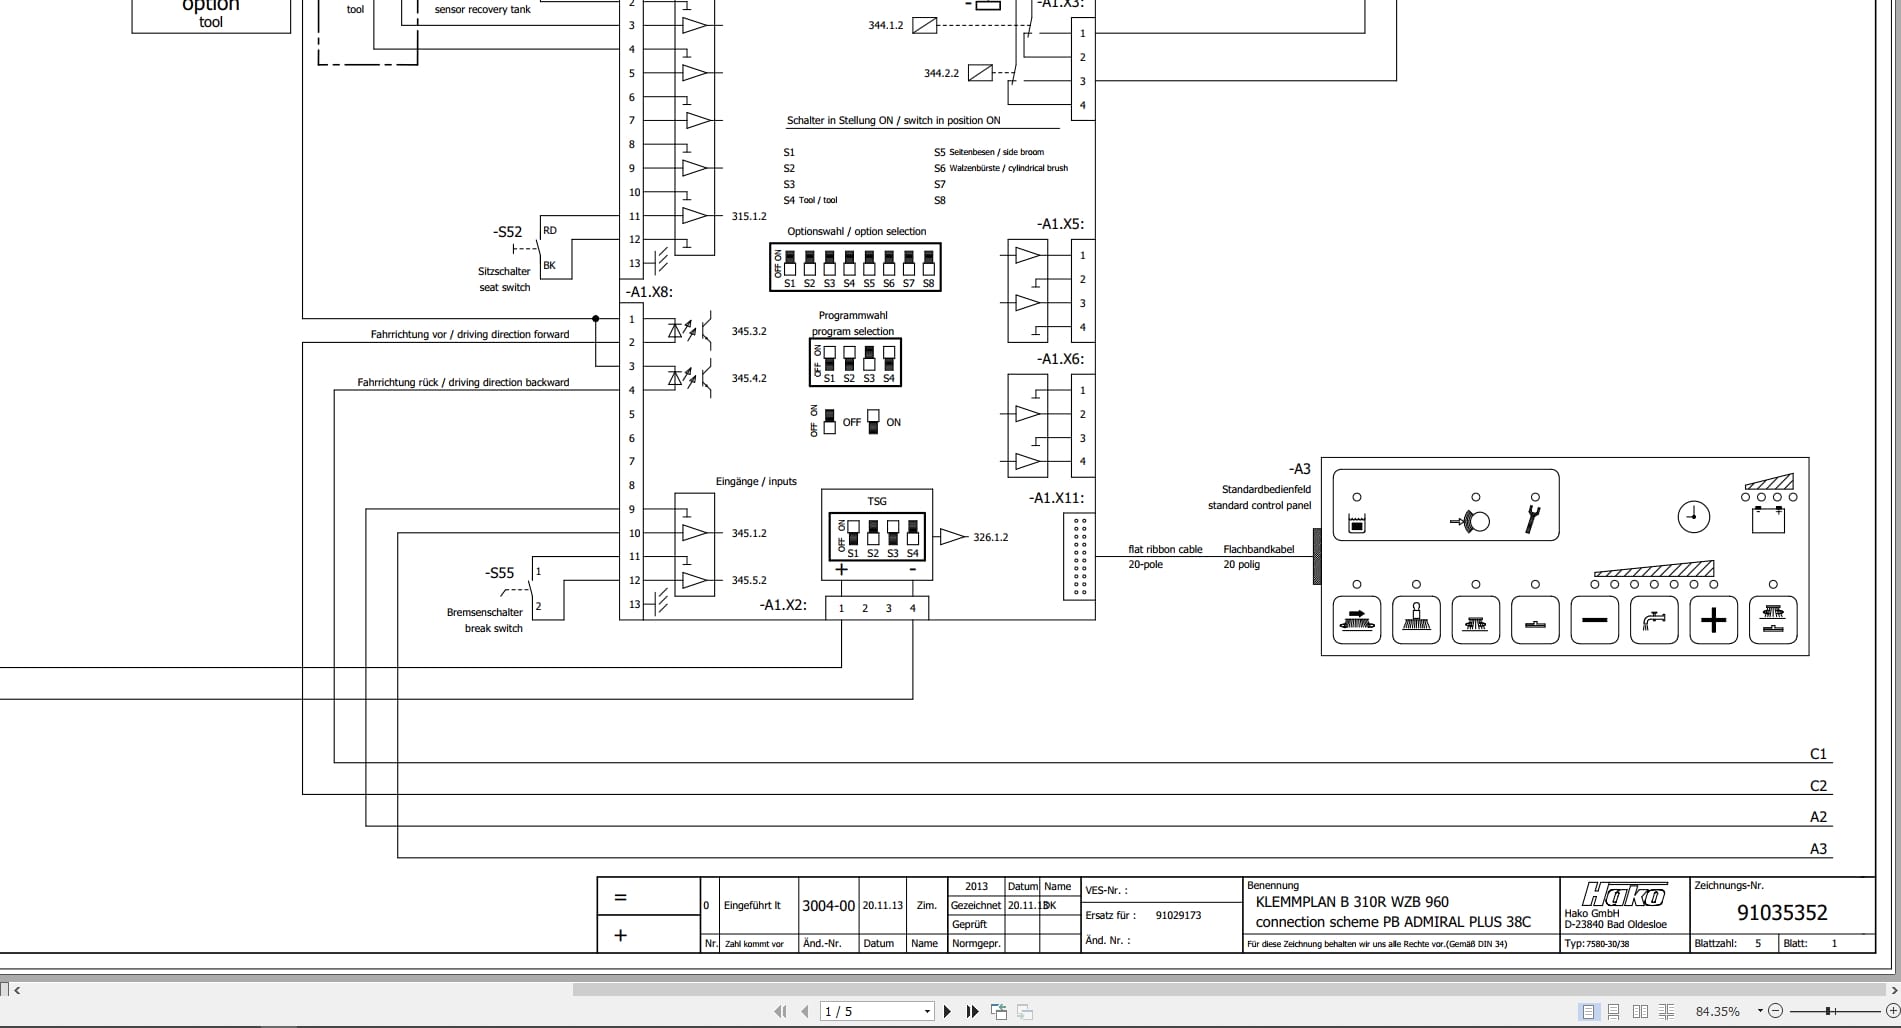Enable continuous scrolling page layout icon
Screen dimensions: 1901x1028
coord(1614,1011)
